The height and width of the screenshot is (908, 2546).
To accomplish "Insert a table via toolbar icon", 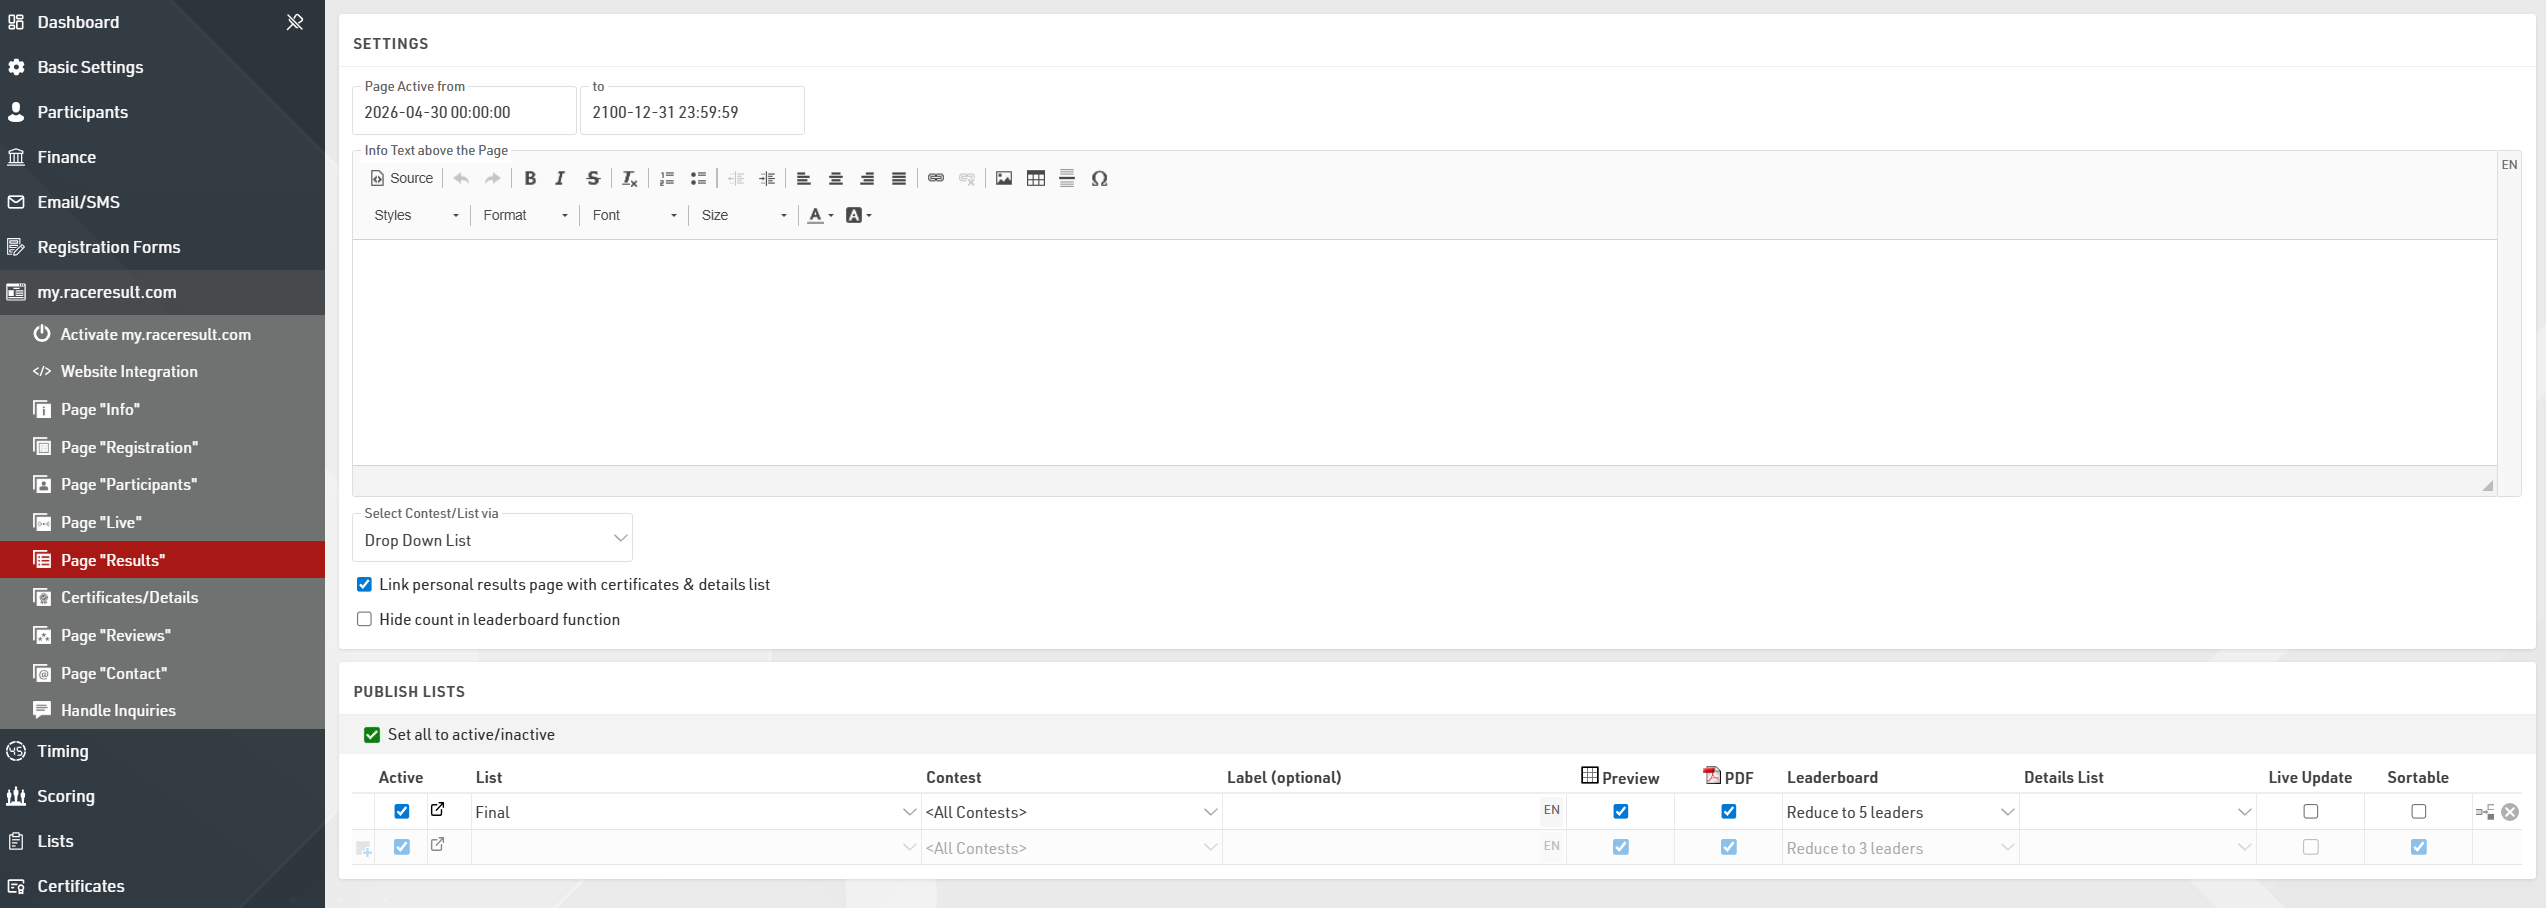I will pos(1036,179).
